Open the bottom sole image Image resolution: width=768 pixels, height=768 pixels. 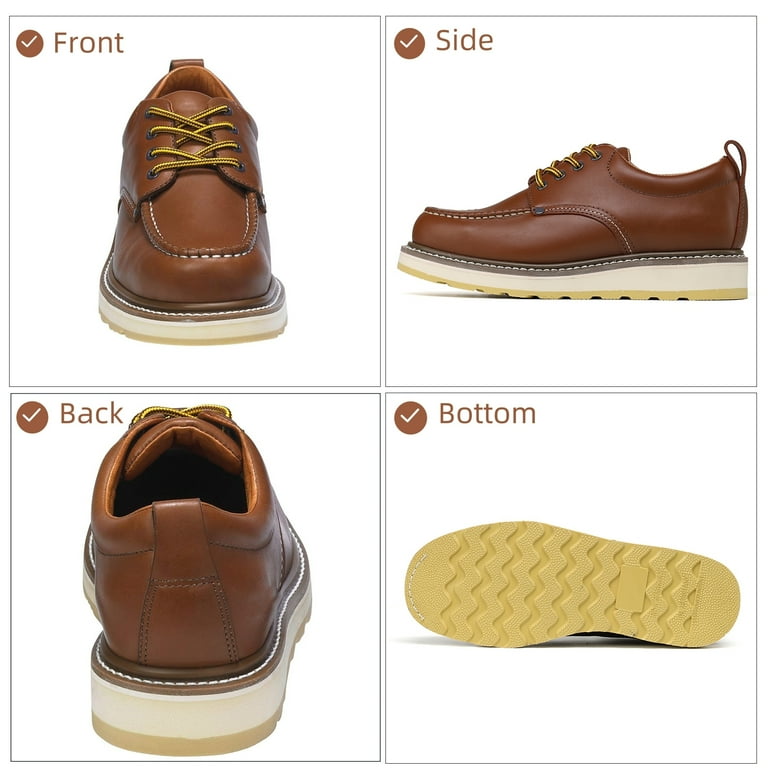tap(573, 584)
